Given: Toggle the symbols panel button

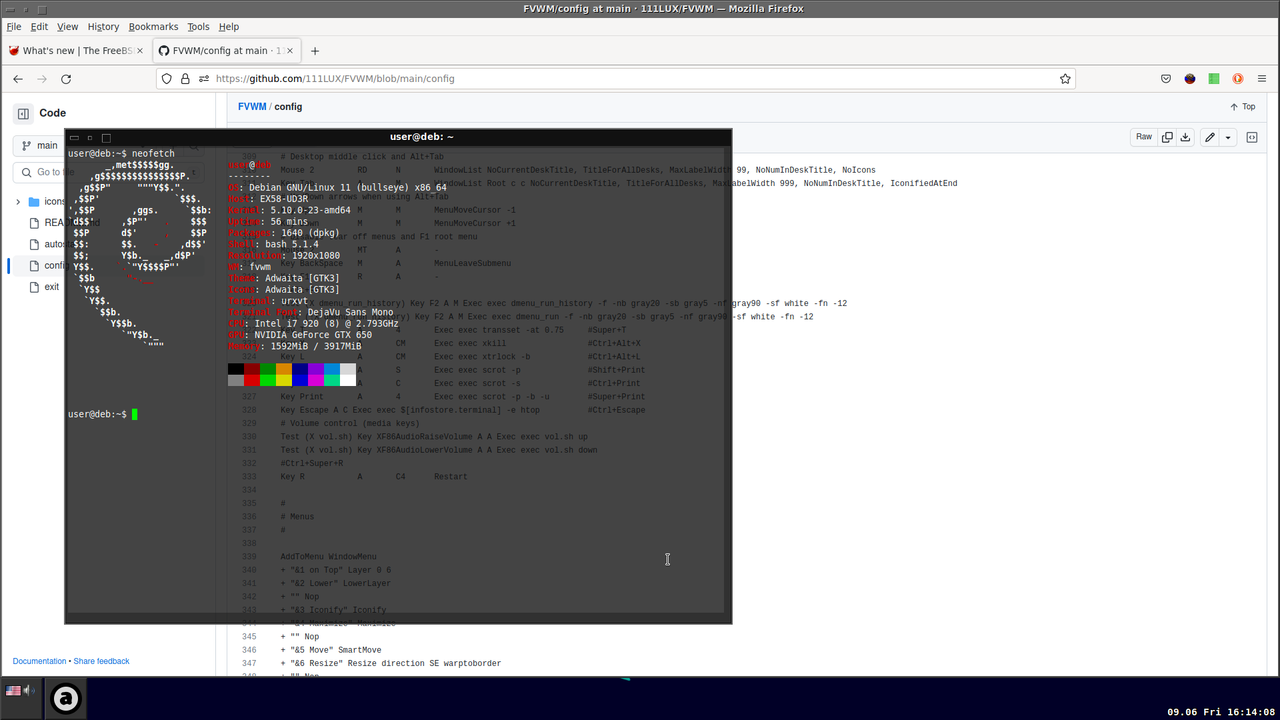Looking at the screenshot, I should [1252, 137].
